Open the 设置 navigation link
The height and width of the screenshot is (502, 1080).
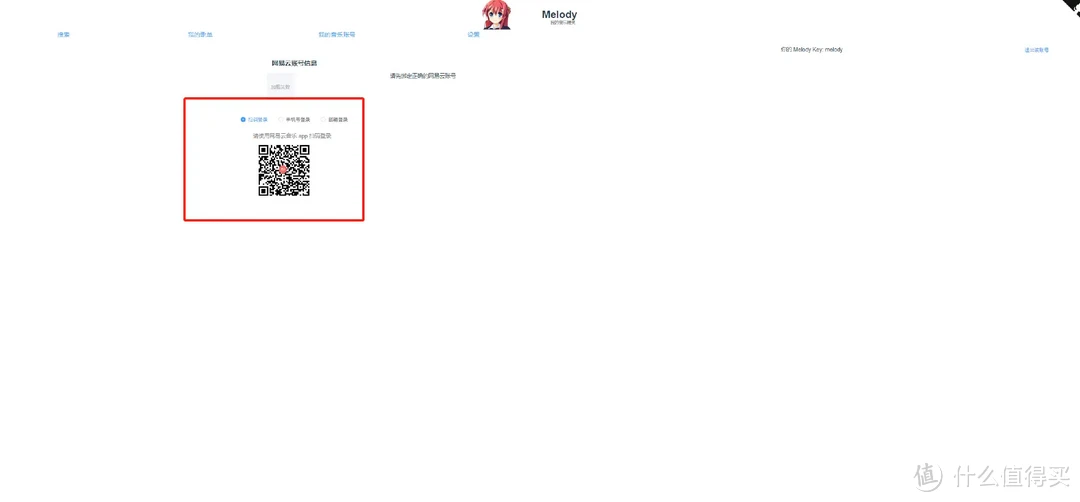(473, 34)
